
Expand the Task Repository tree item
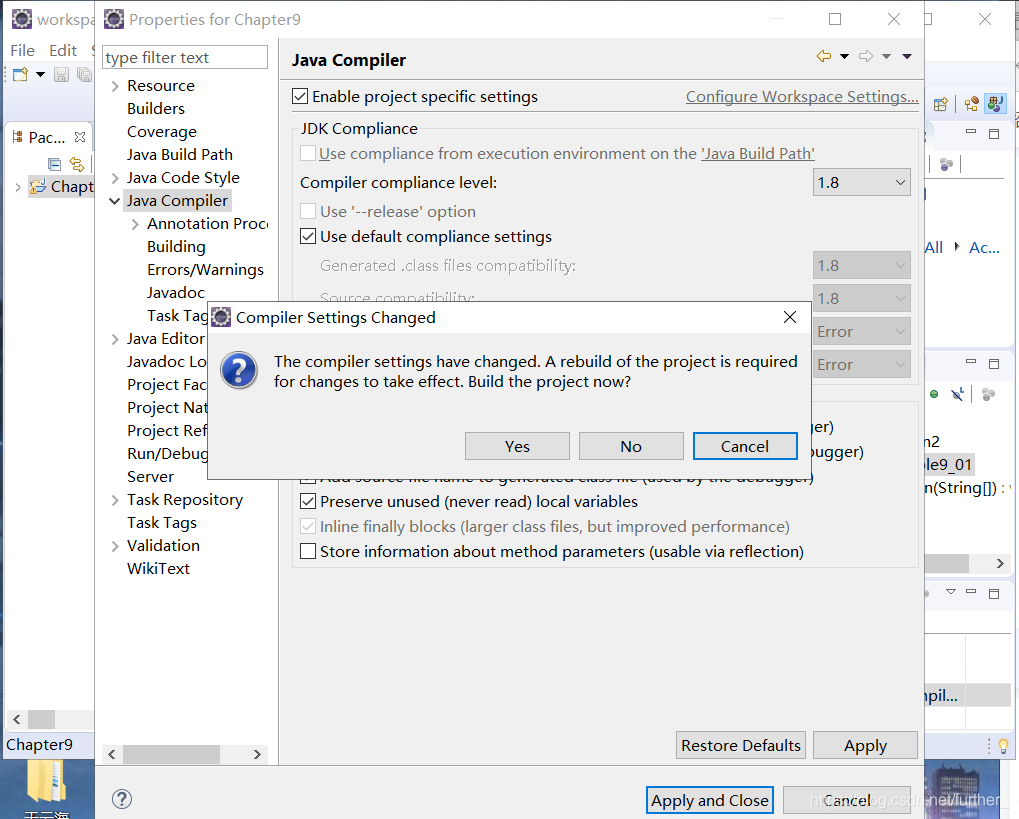[x=118, y=499]
